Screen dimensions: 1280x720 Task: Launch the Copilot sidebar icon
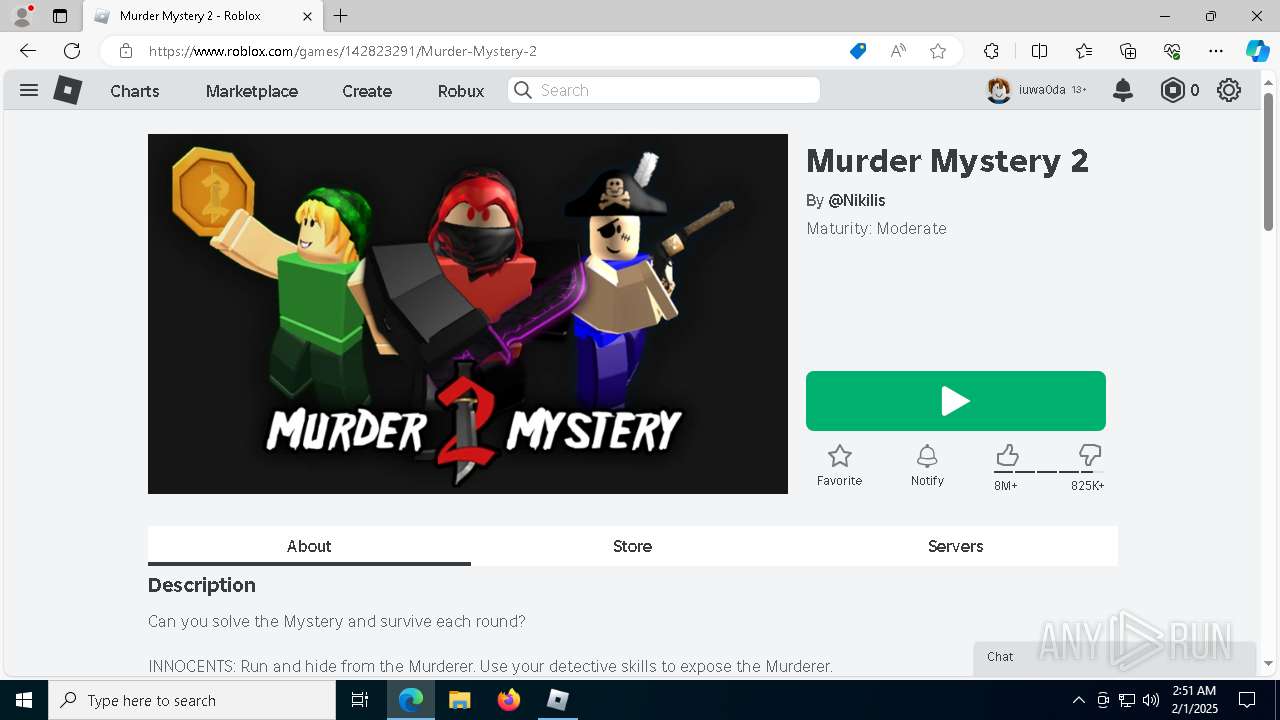click(1257, 51)
